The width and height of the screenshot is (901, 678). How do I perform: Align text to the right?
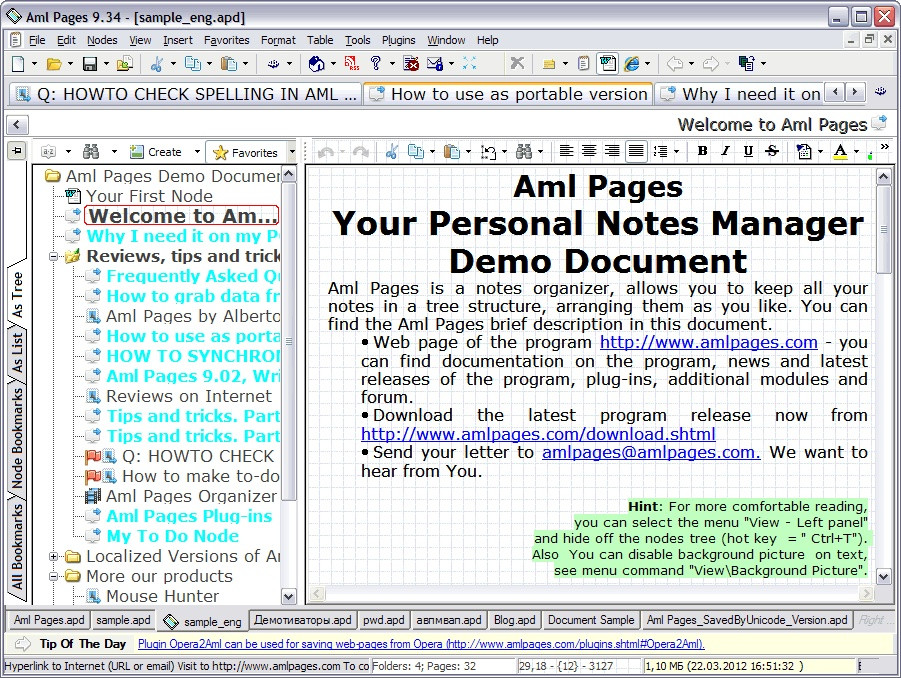[613, 151]
